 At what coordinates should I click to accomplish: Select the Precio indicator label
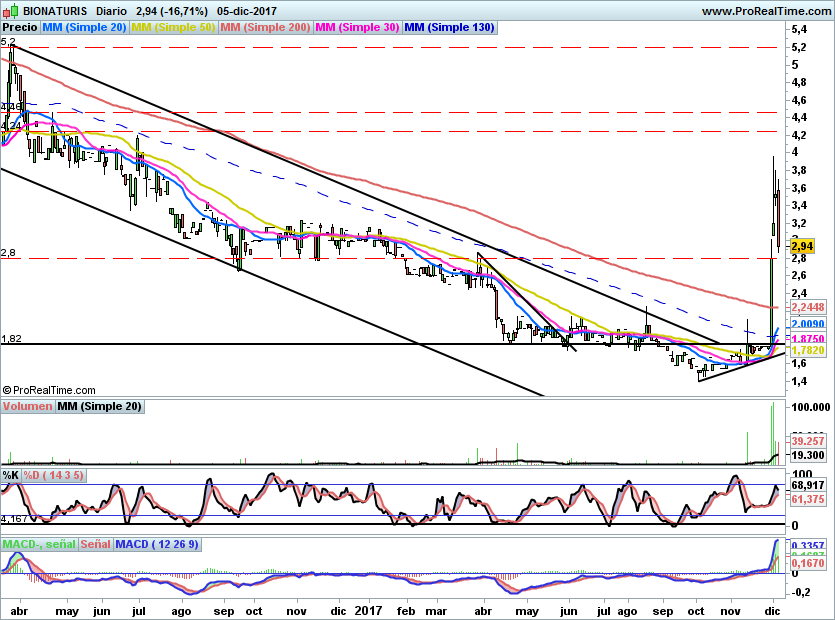(x=20, y=28)
